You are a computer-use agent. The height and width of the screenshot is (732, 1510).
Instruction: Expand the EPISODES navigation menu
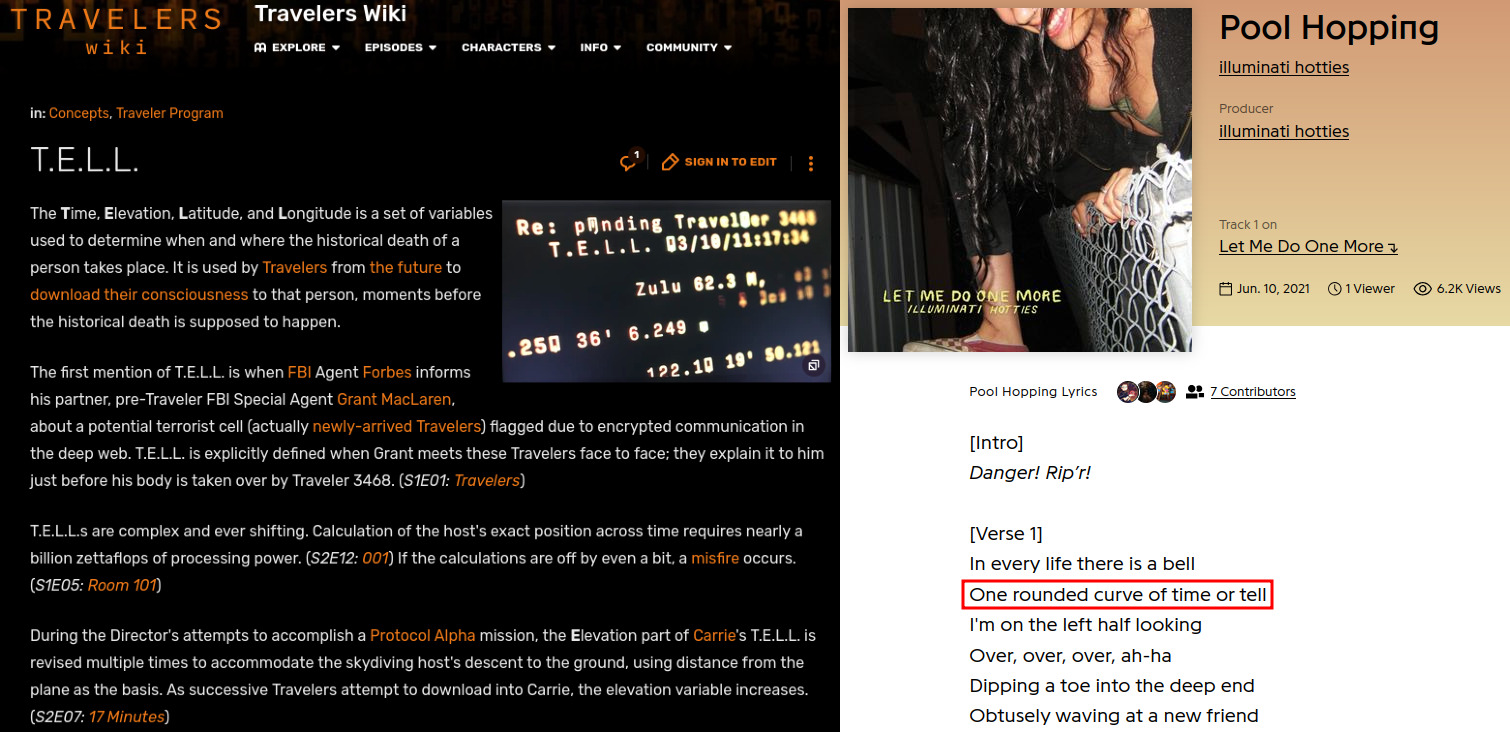coord(400,47)
